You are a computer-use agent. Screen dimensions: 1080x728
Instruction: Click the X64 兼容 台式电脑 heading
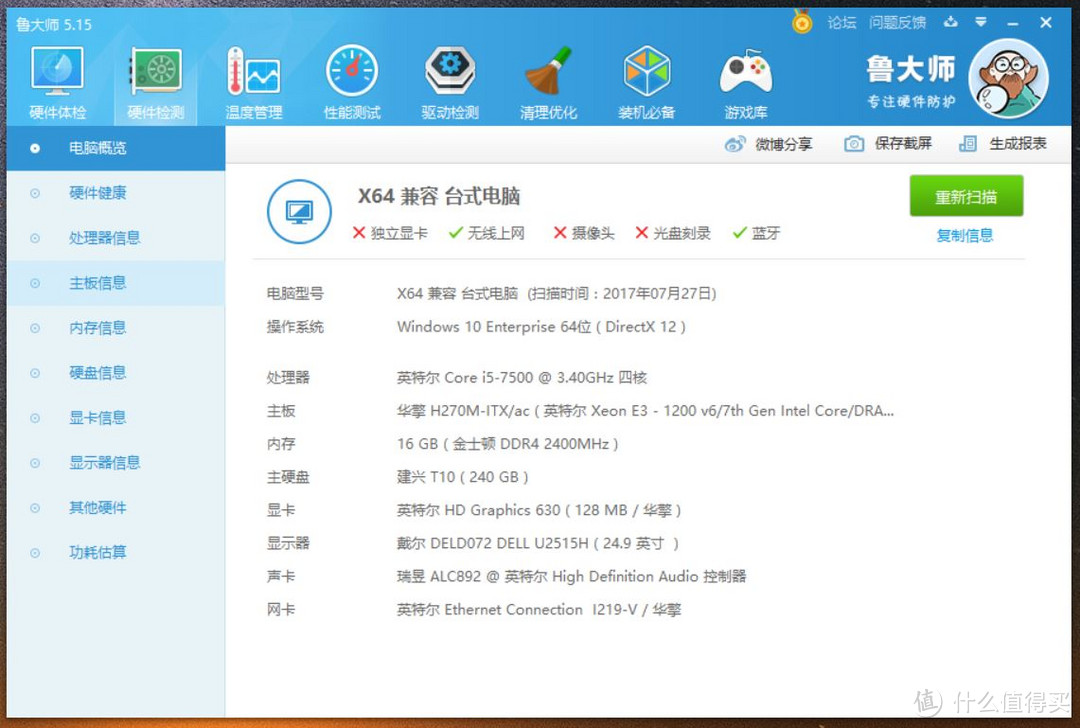click(439, 196)
